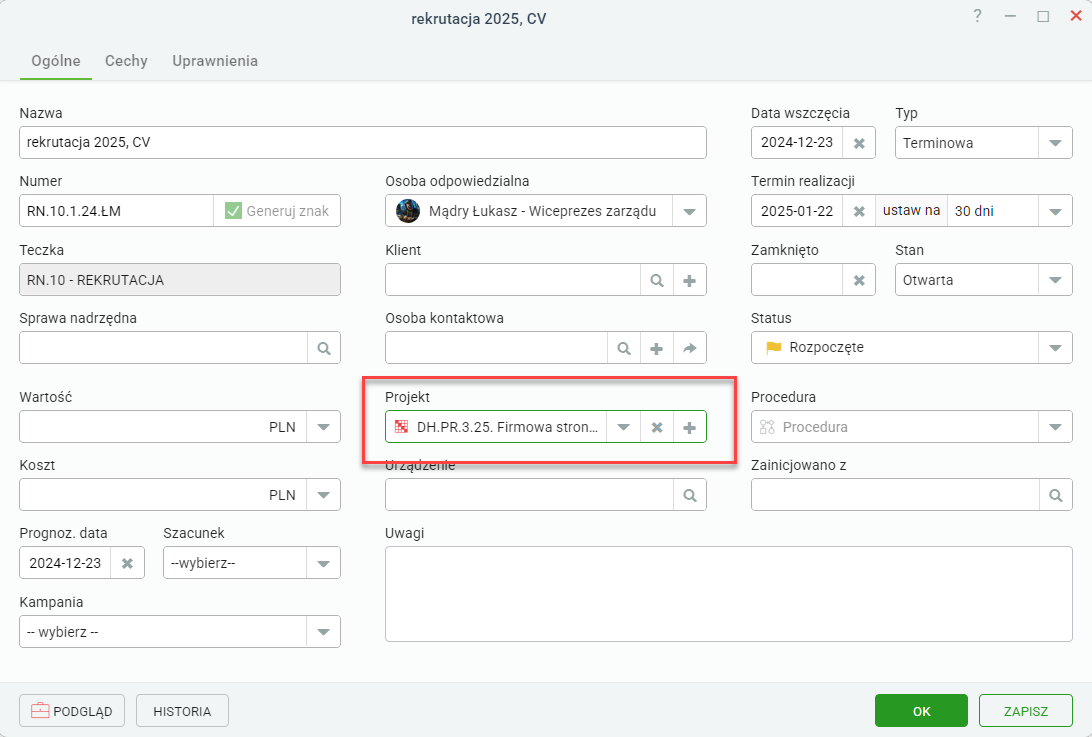The width and height of the screenshot is (1092, 737).
Task: Clear the Prognoz. data field
Action: coord(127,564)
